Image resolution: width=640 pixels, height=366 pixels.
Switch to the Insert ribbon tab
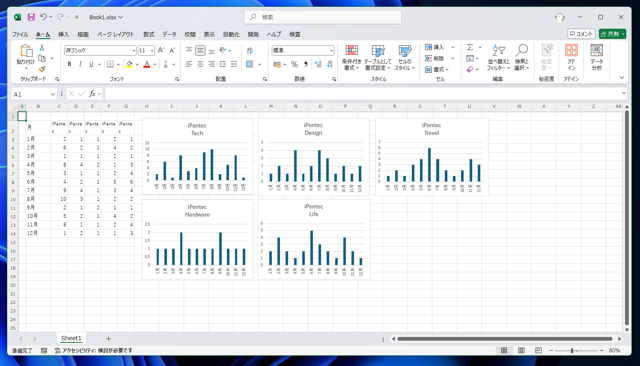(x=63, y=34)
